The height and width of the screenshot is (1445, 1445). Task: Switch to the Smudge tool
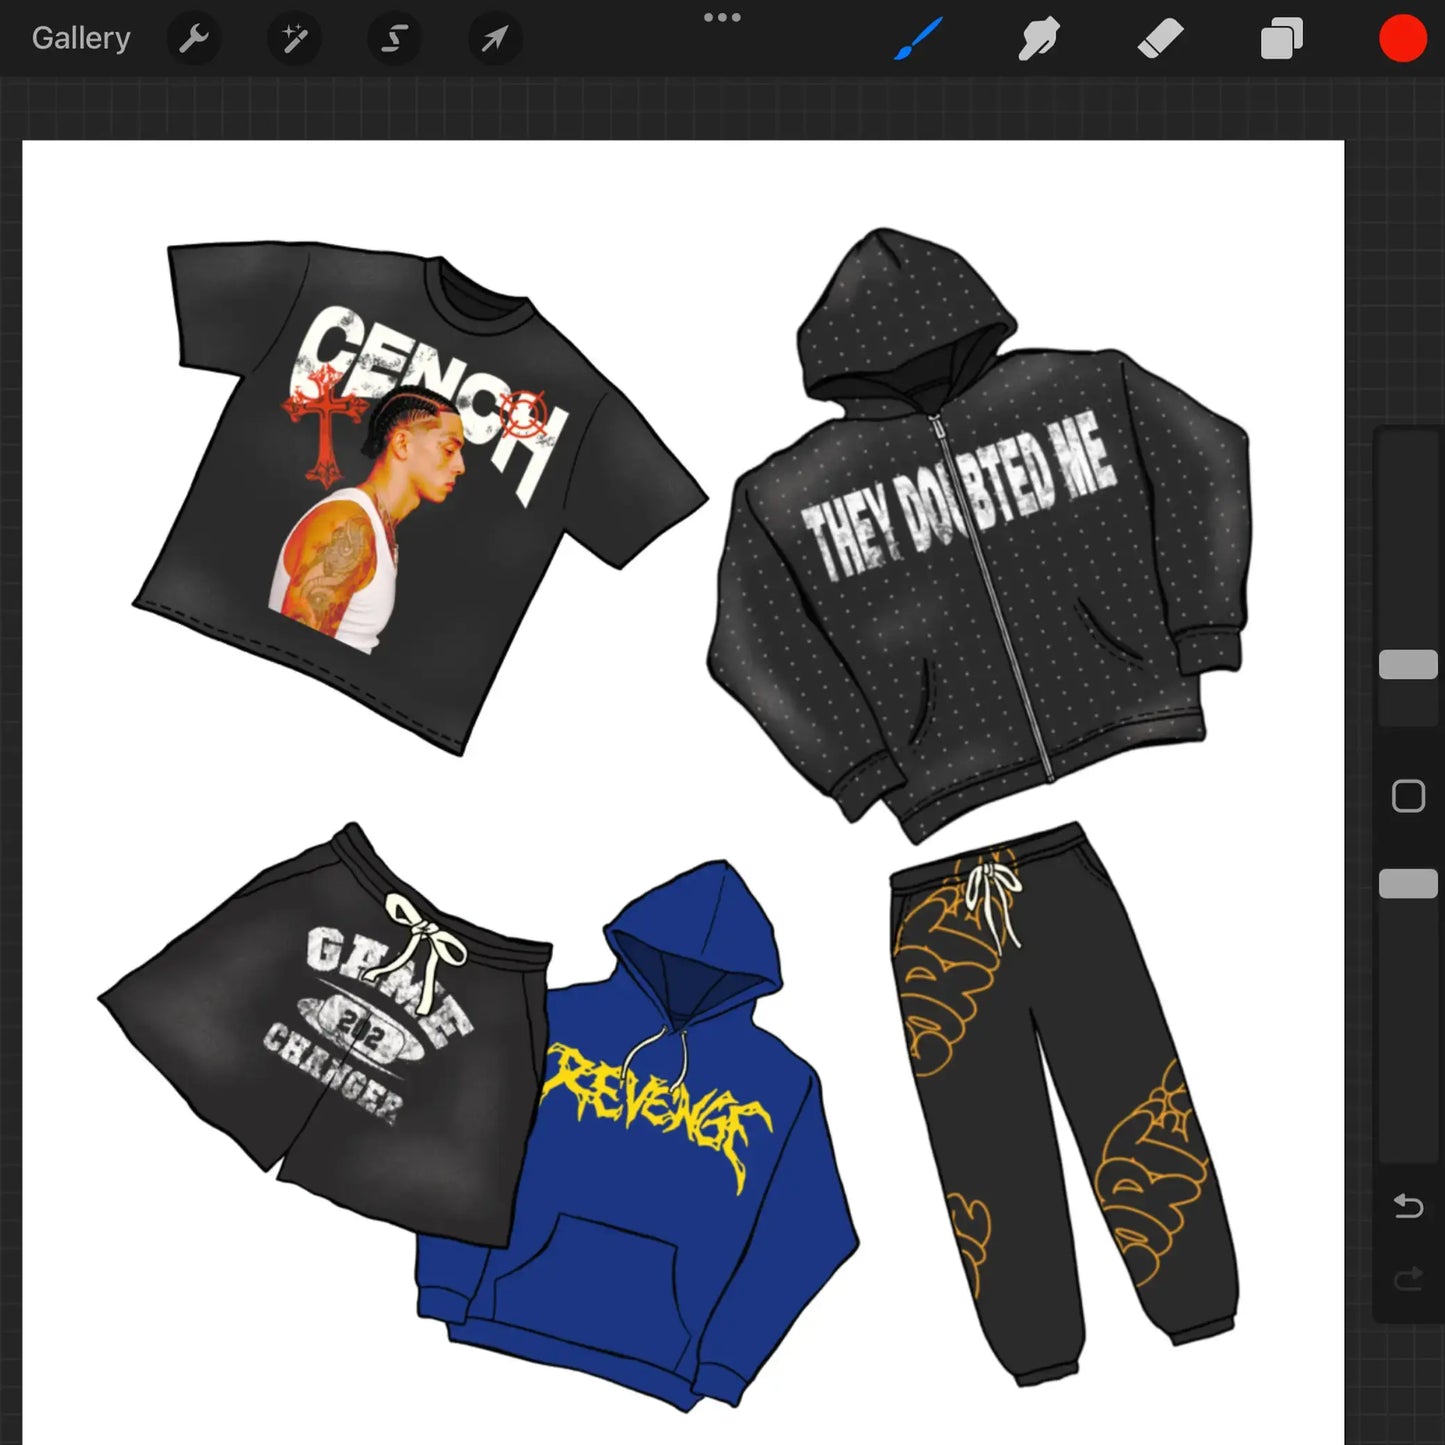point(1039,38)
